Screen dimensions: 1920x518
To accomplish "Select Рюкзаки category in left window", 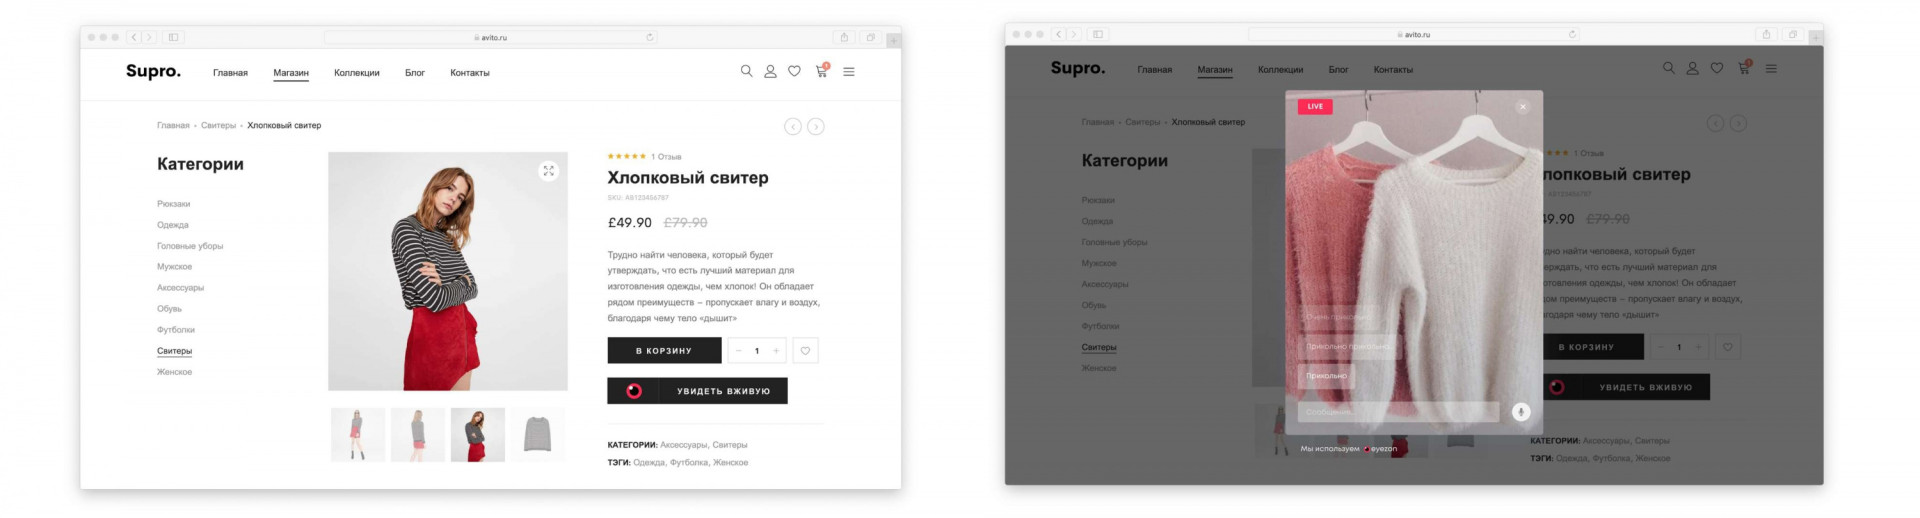I will coord(174,204).
